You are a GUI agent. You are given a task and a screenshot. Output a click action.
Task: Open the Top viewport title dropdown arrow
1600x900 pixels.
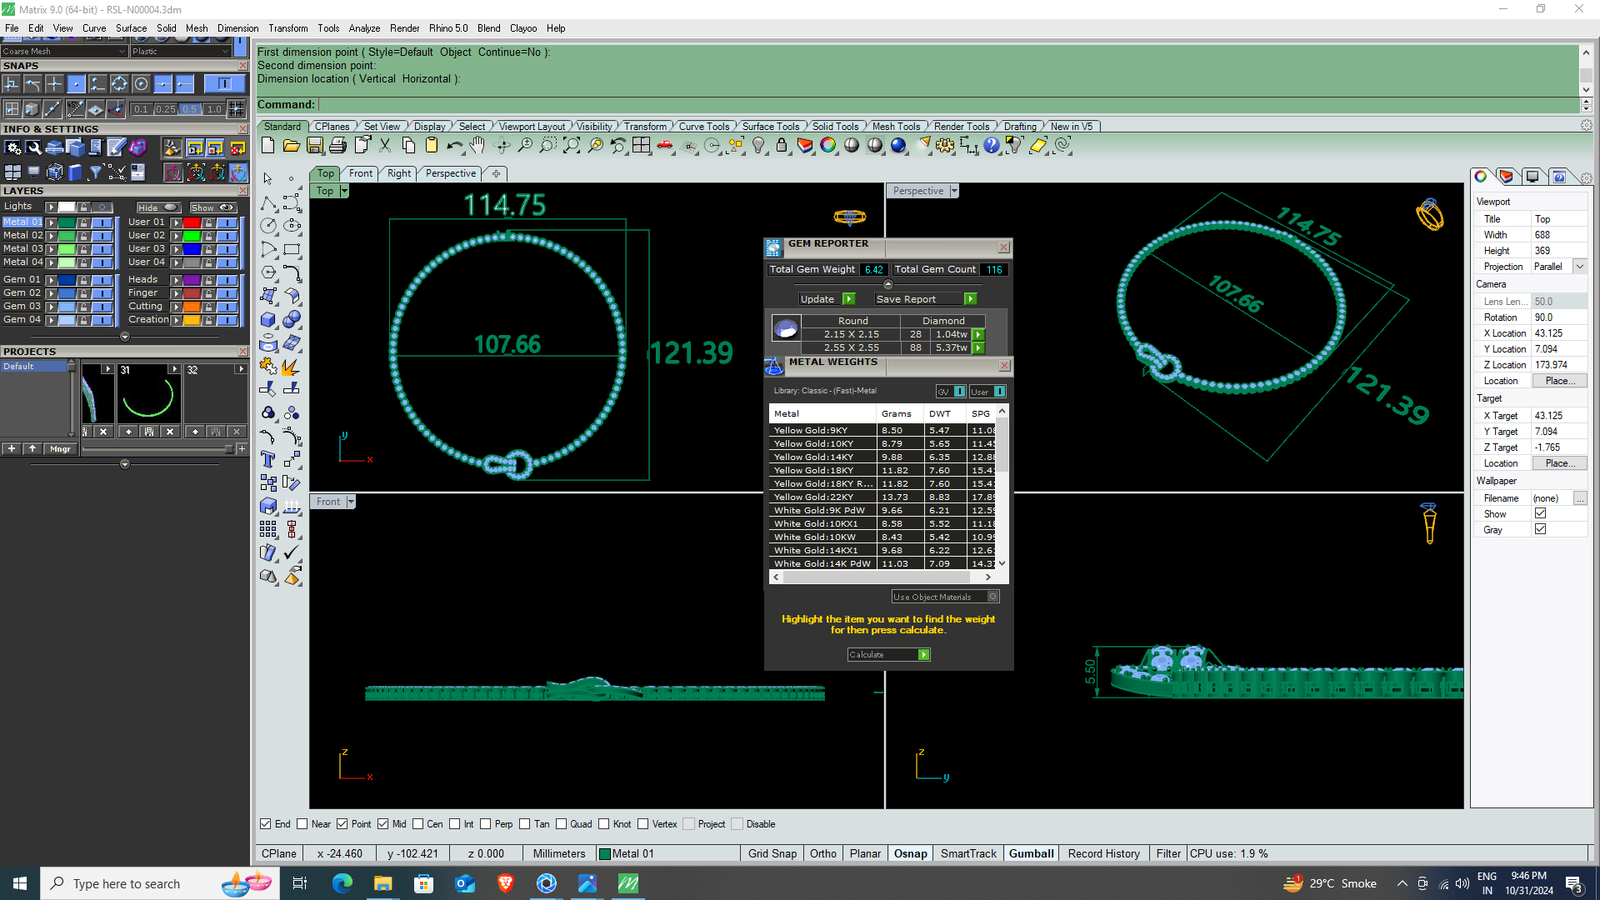coord(344,191)
